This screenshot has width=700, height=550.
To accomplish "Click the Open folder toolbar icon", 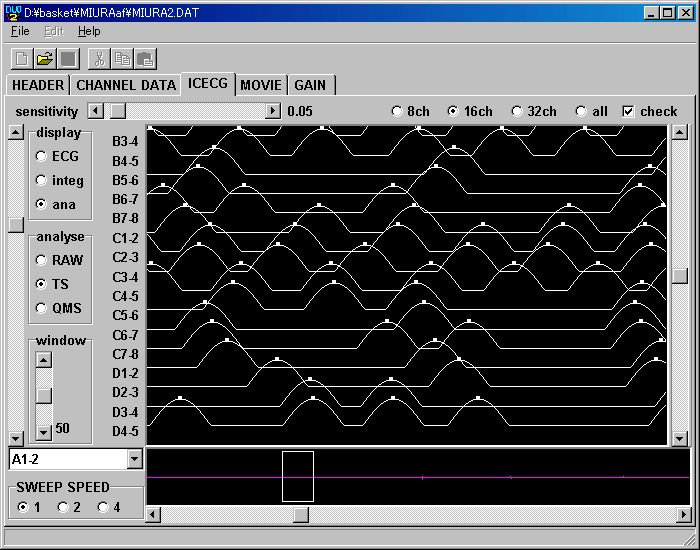I will (x=45, y=59).
